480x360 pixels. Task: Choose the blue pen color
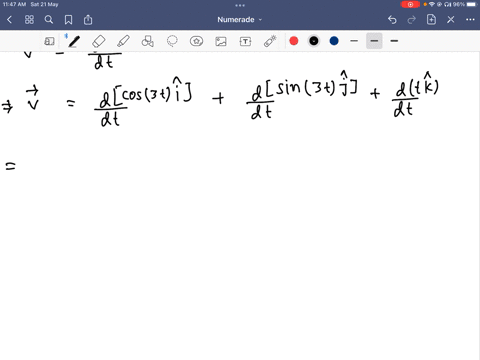(x=334, y=41)
